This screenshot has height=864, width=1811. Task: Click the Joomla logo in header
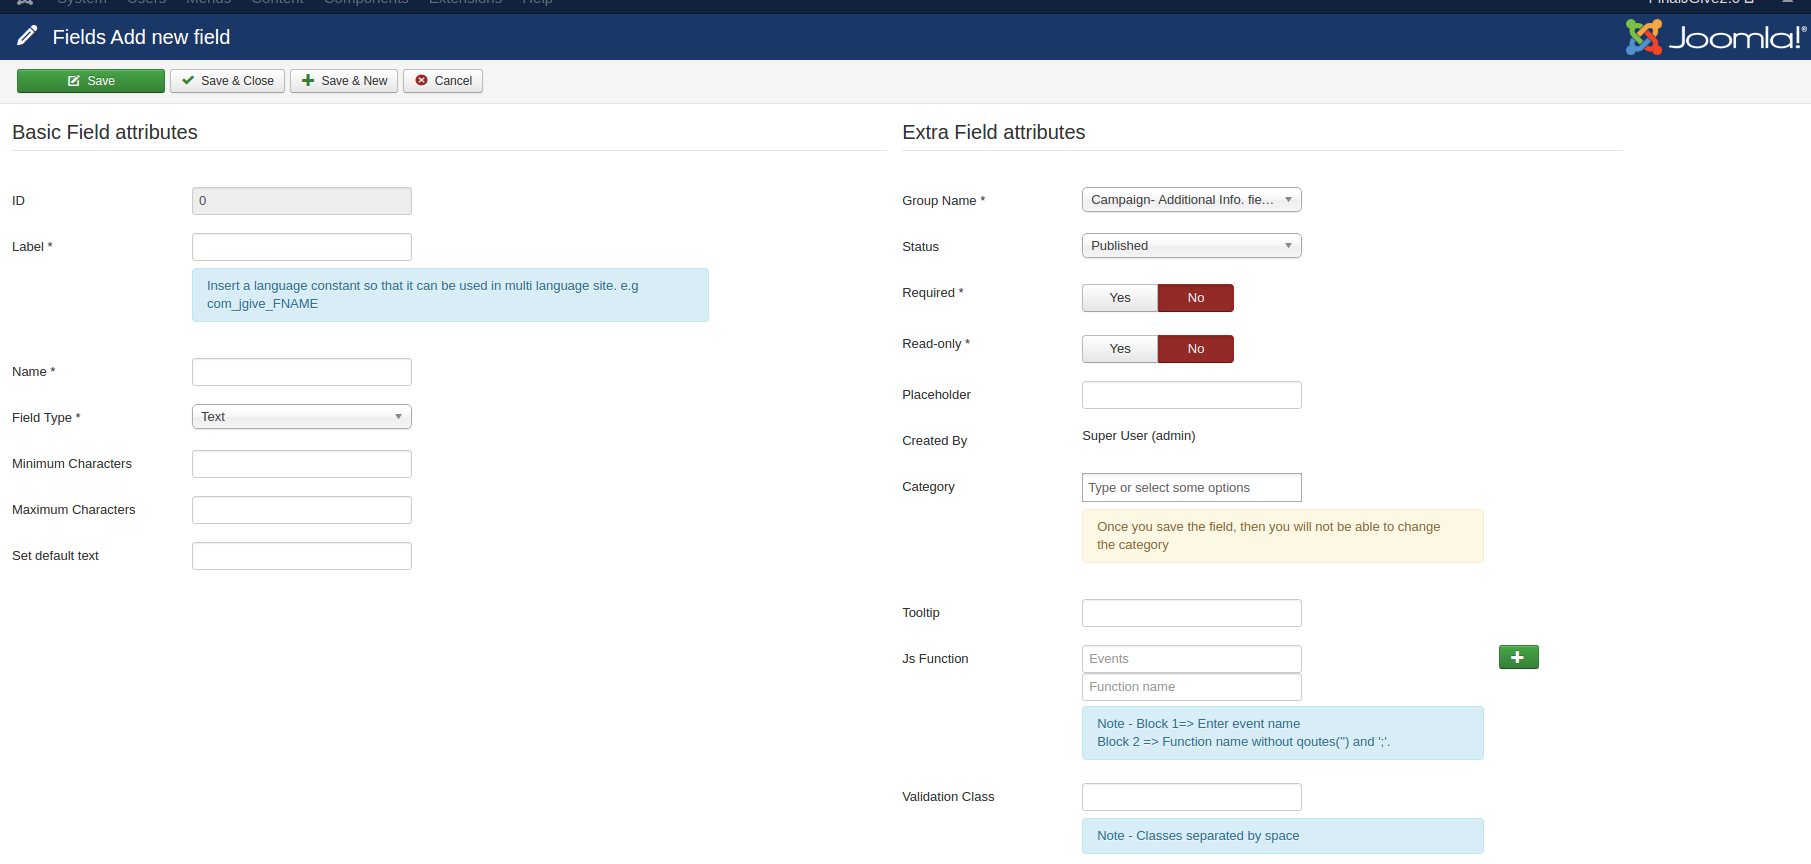click(1714, 38)
